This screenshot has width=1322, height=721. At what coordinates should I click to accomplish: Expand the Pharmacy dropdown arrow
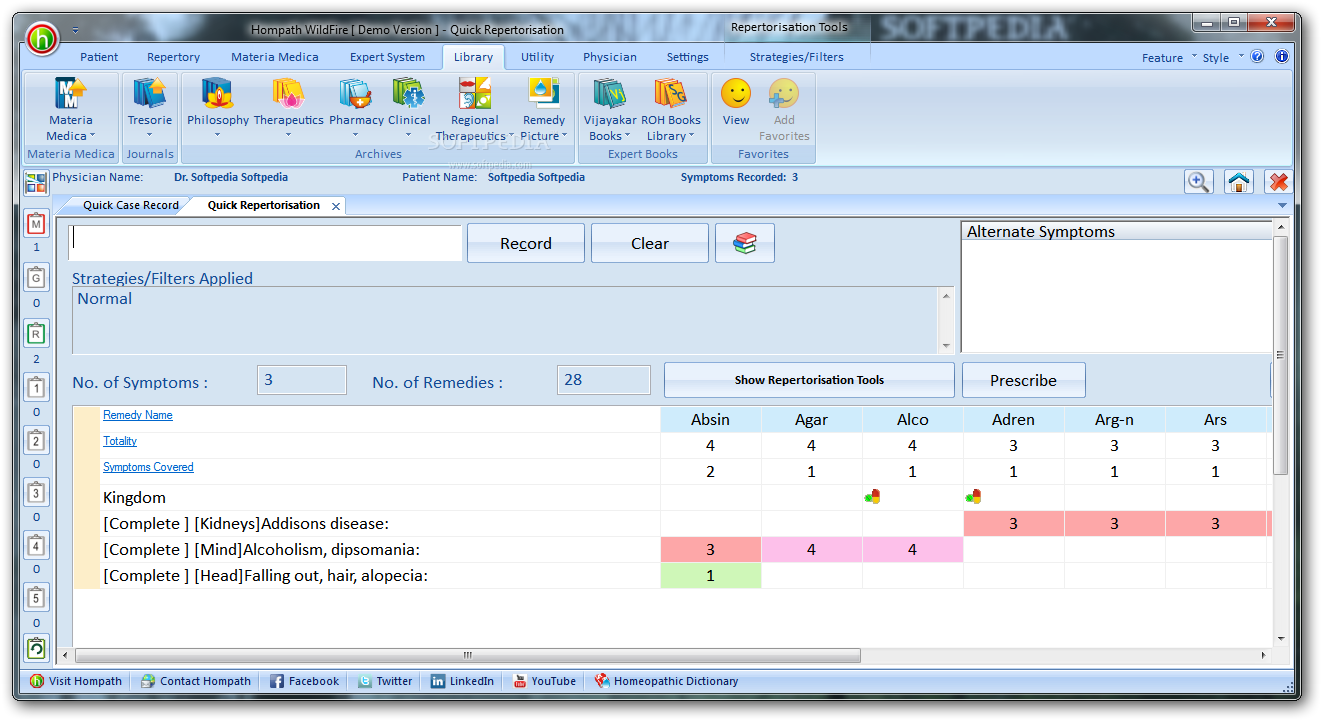click(x=355, y=135)
